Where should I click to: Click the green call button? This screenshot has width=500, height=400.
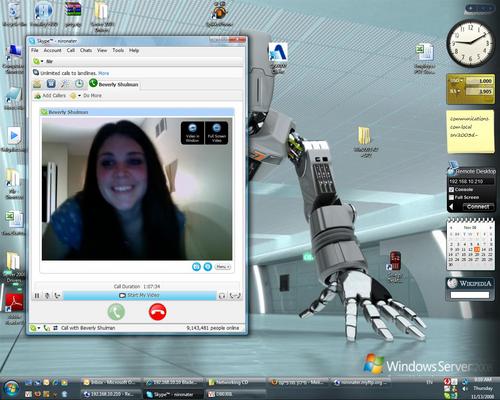coord(116,312)
